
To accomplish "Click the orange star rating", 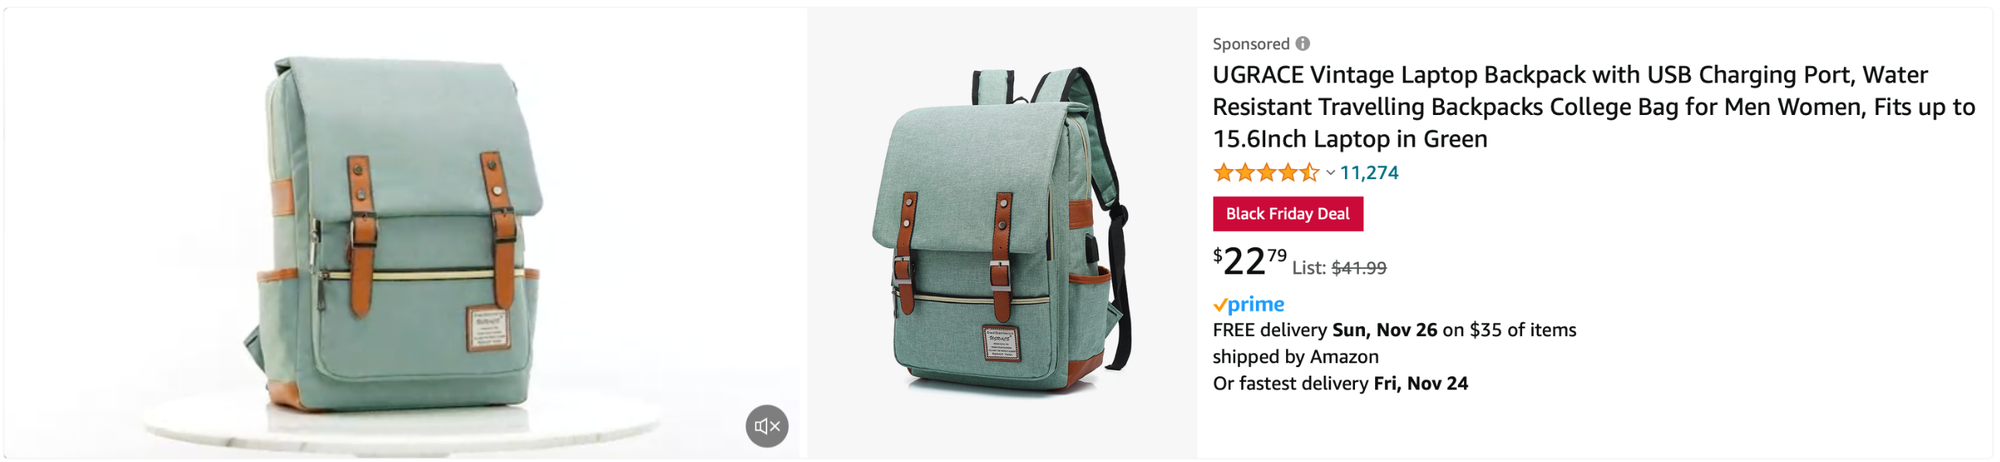I will point(1266,173).
